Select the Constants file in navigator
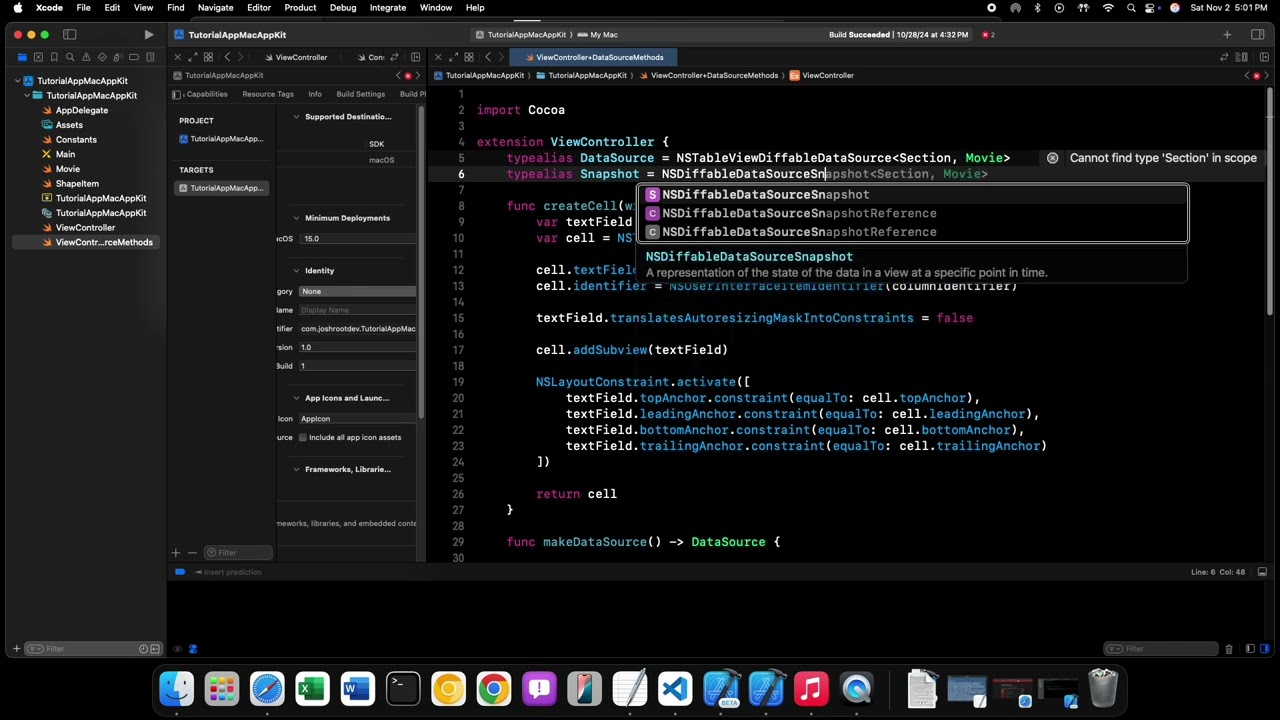The height and width of the screenshot is (720, 1280). tap(76, 140)
